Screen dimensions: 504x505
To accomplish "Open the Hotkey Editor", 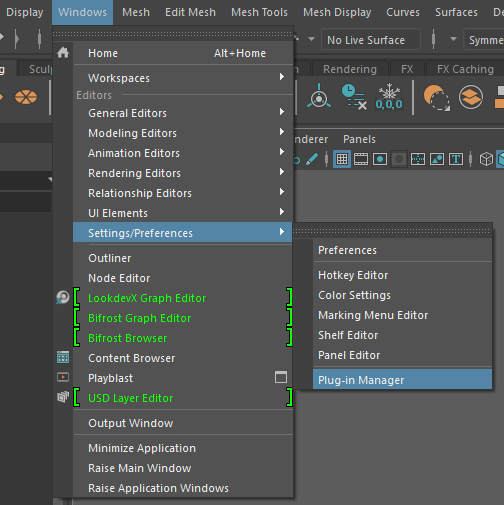I will pos(403,275).
